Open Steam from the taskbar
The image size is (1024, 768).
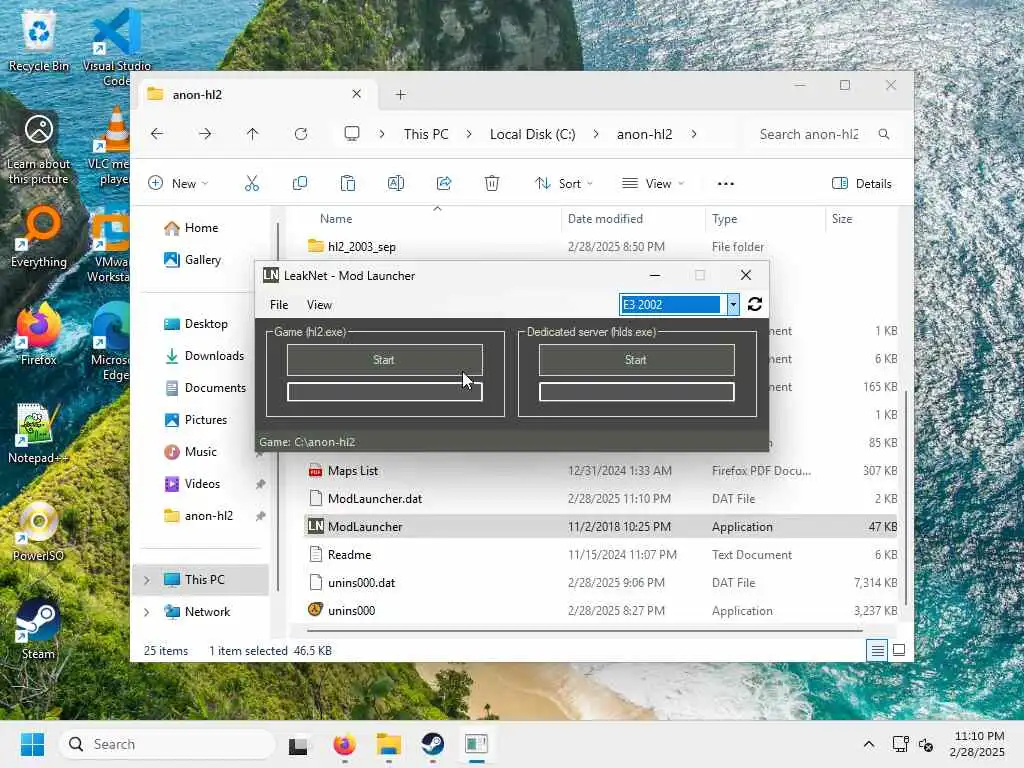click(x=432, y=744)
